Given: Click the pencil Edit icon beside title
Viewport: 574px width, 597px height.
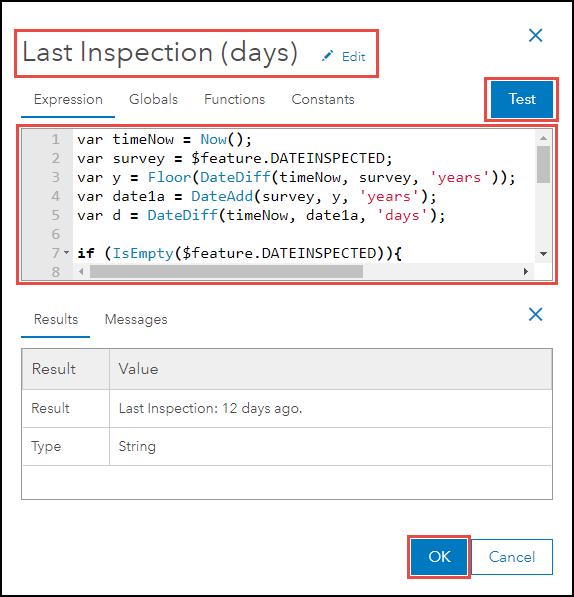Looking at the screenshot, I should click(x=327, y=56).
